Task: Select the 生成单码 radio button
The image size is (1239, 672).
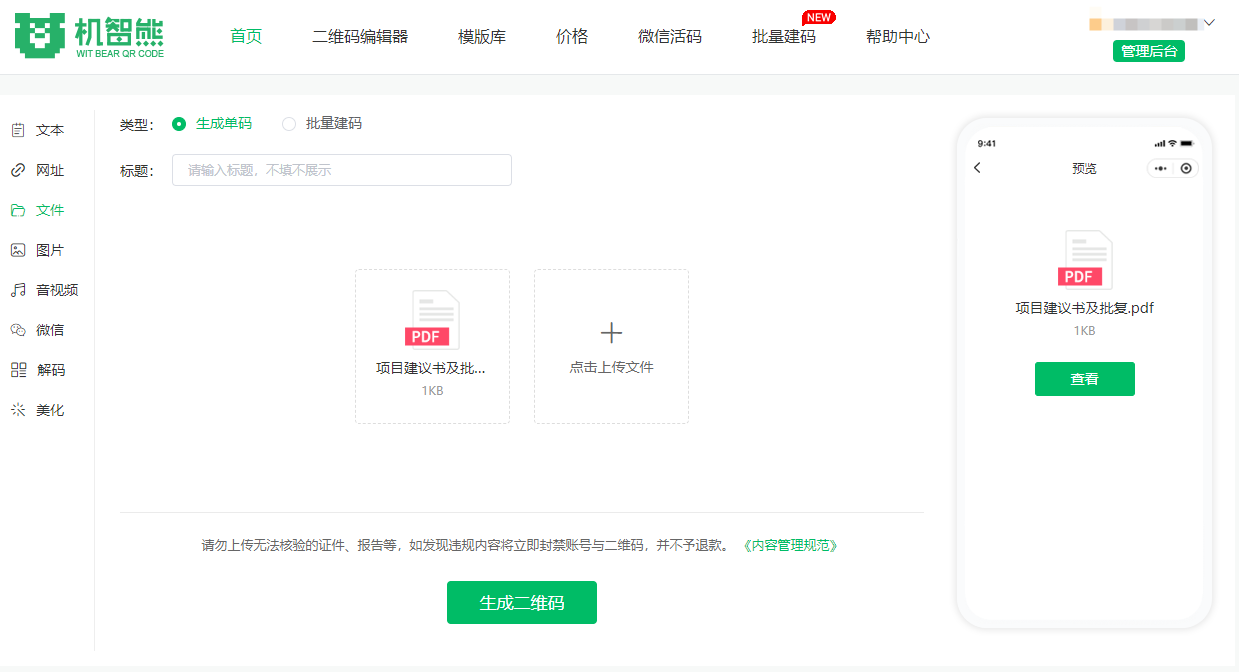Action: (179, 124)
